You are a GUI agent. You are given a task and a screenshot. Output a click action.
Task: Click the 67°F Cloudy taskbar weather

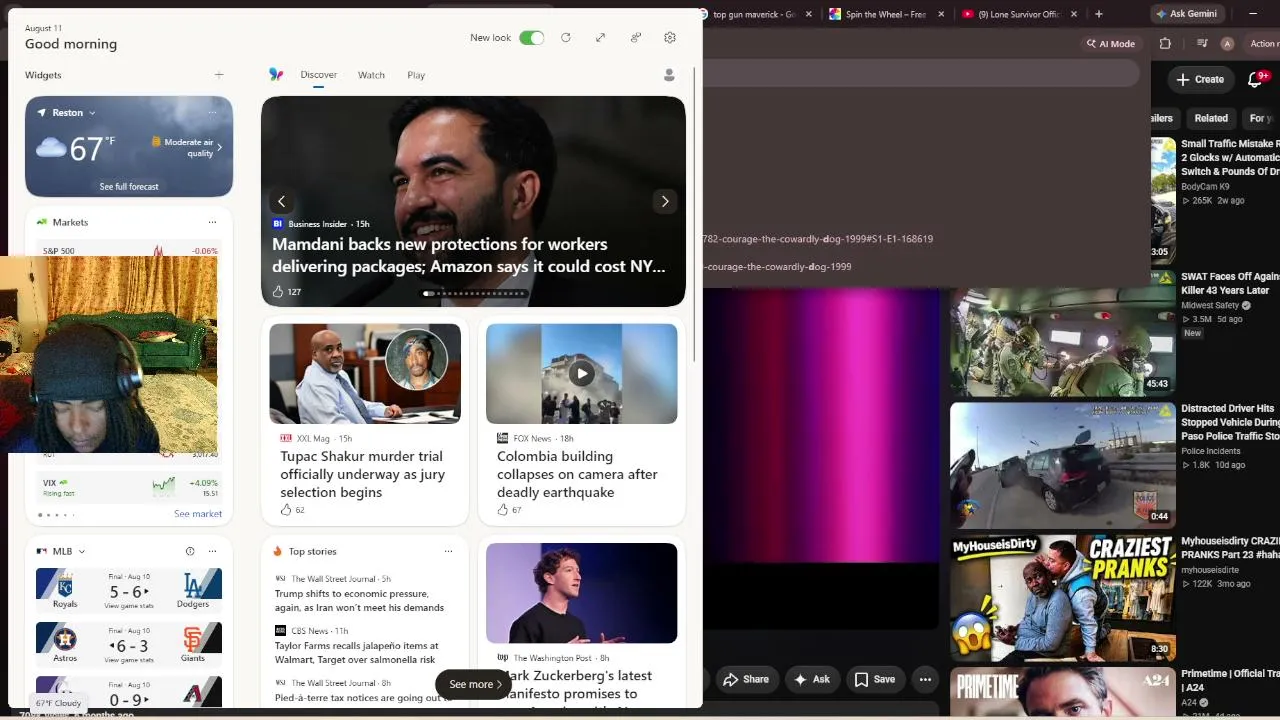point(58,703)
